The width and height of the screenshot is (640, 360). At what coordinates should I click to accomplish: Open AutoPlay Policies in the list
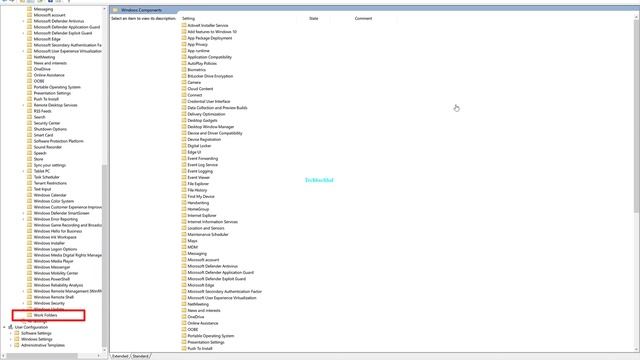(x=202, y=63)
